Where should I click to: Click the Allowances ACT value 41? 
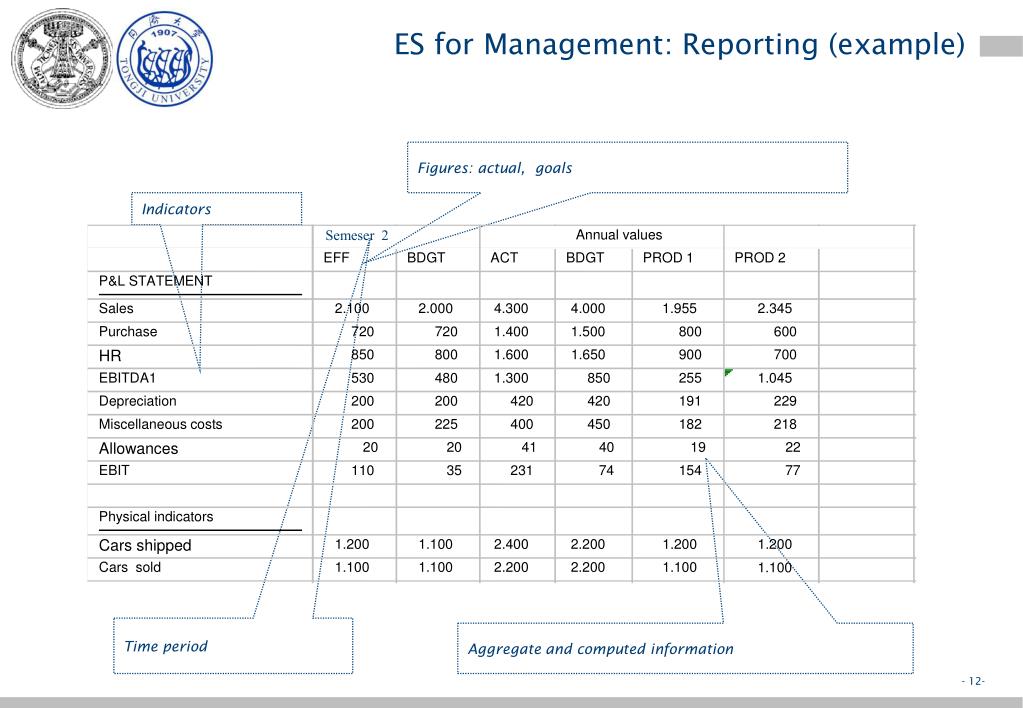coord(528,447)
